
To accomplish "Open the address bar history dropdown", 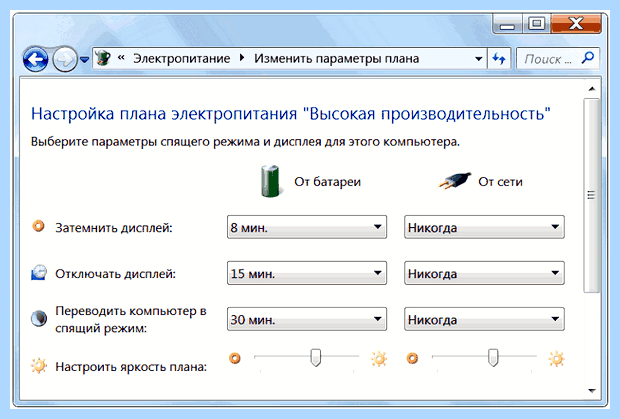I will (478, 59).
